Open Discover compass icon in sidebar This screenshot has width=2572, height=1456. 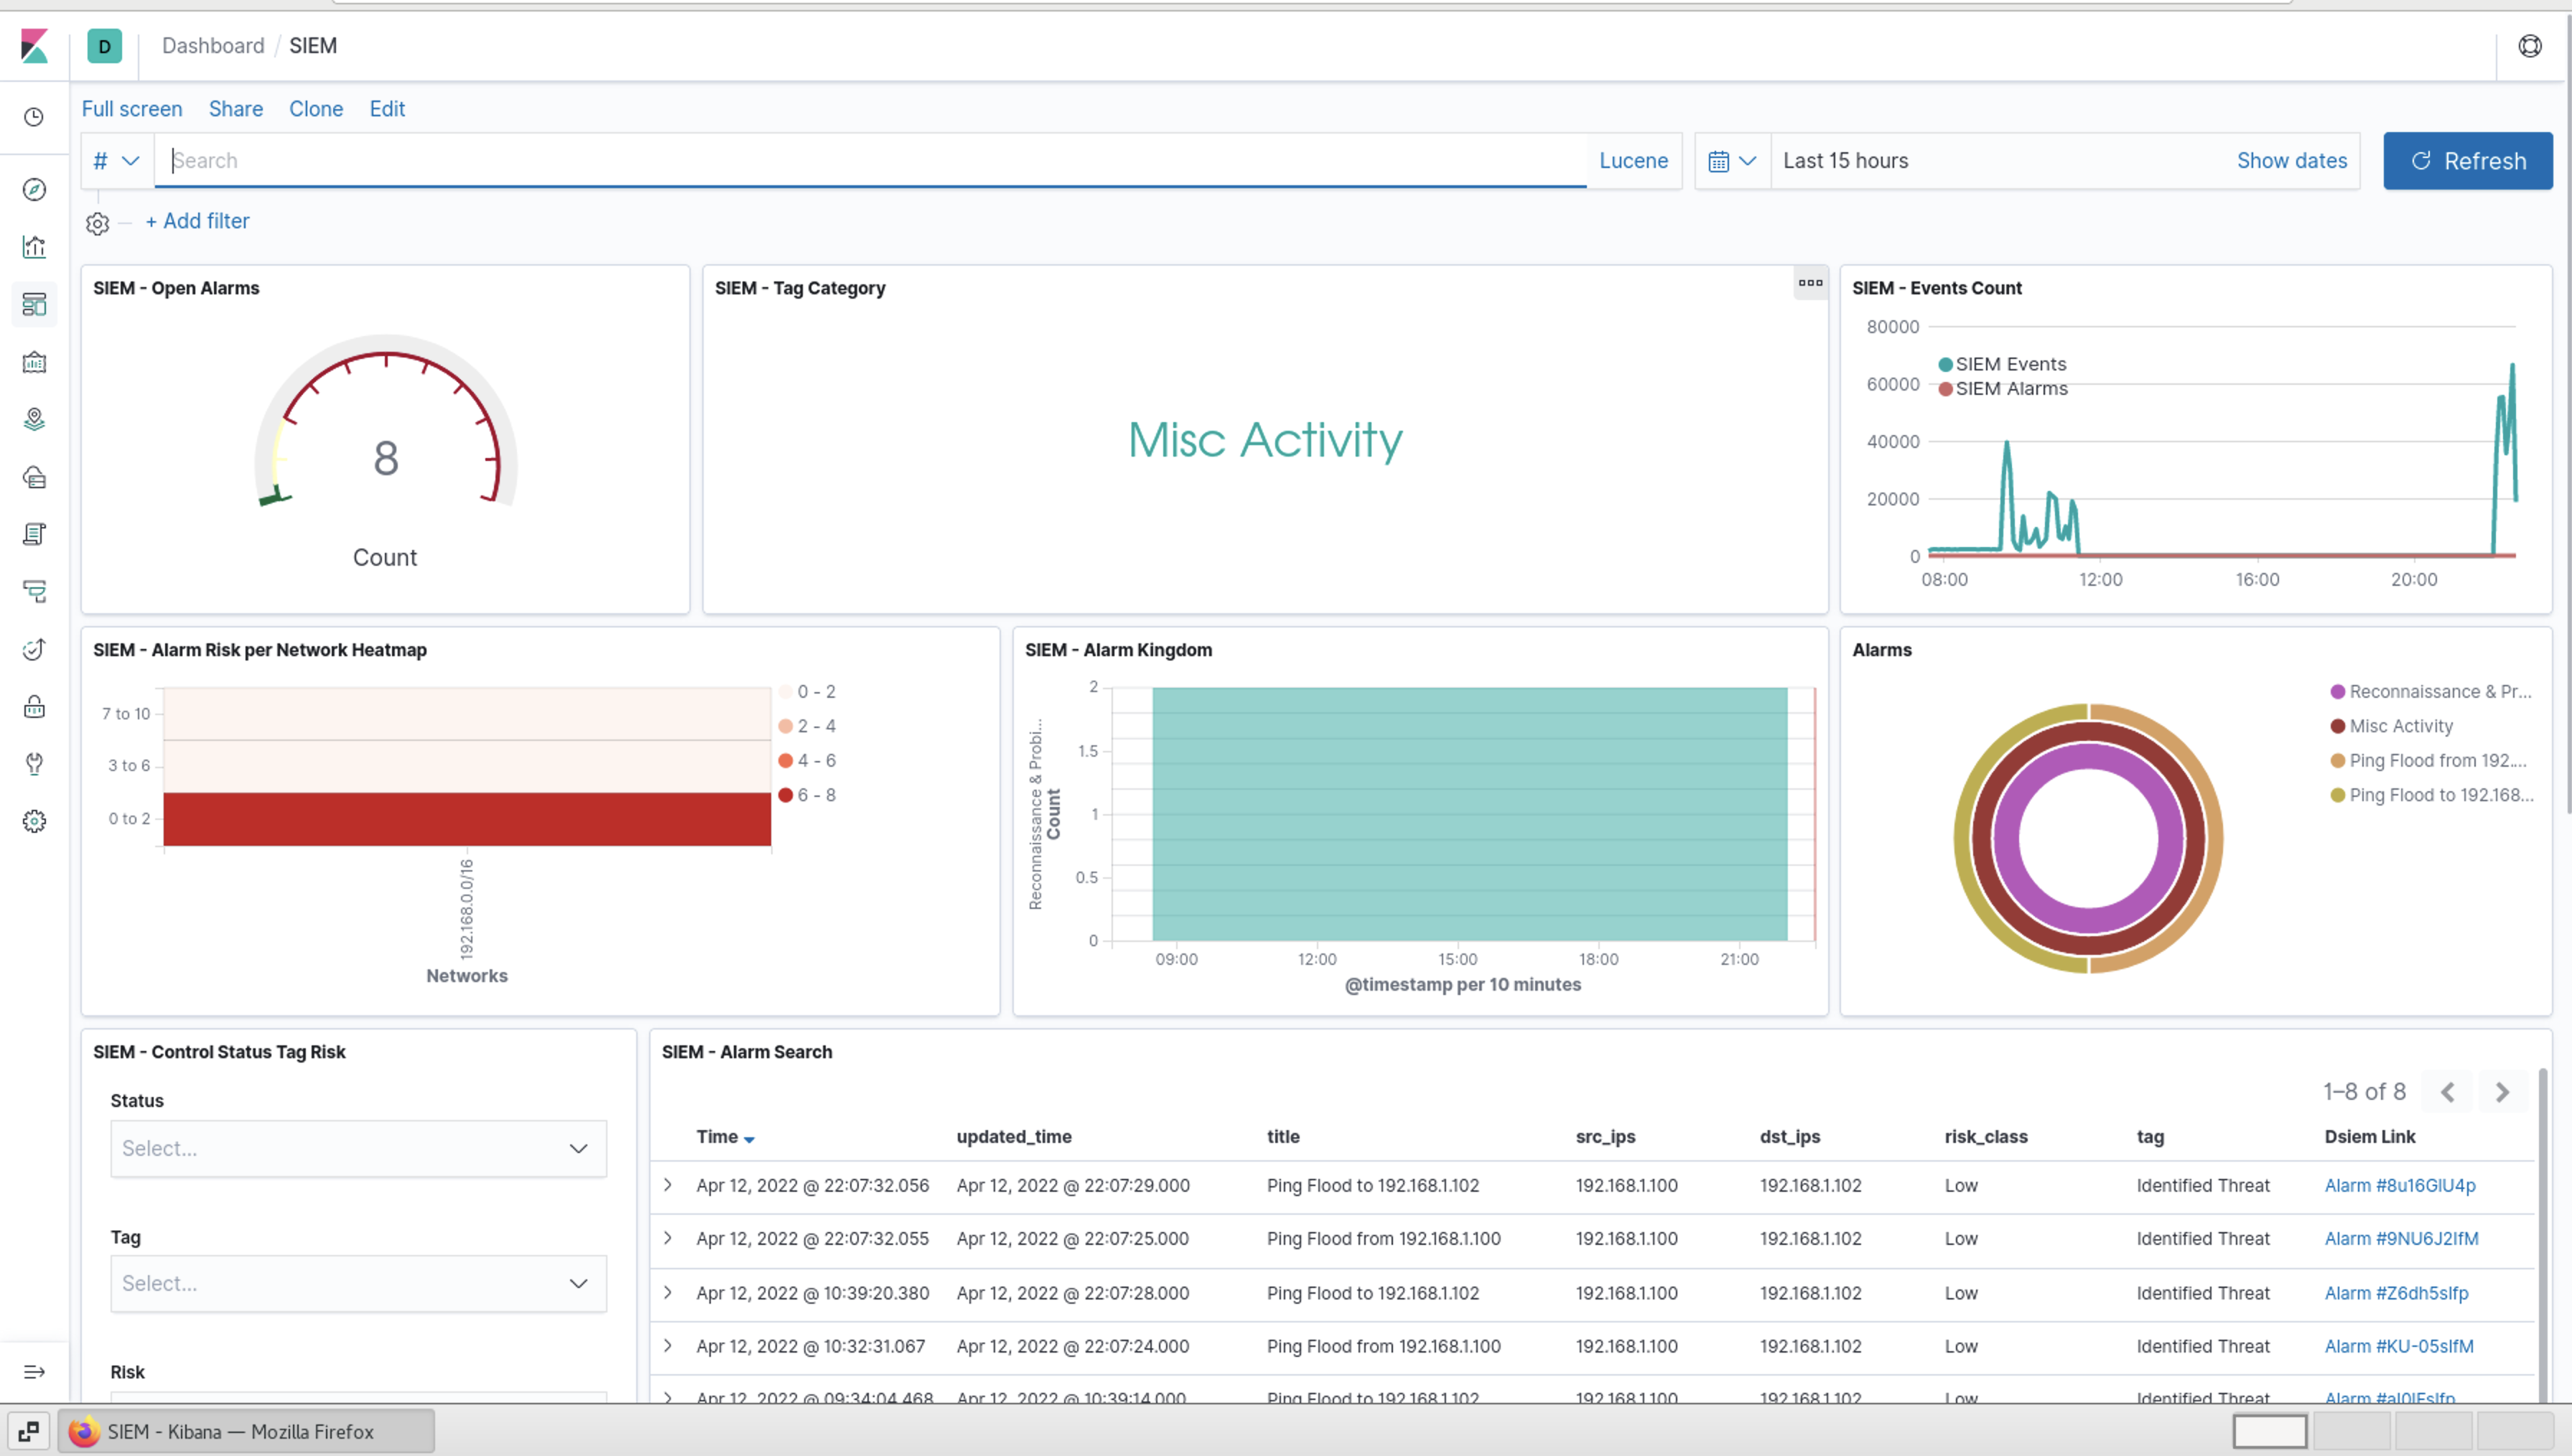tap(34, 190)
